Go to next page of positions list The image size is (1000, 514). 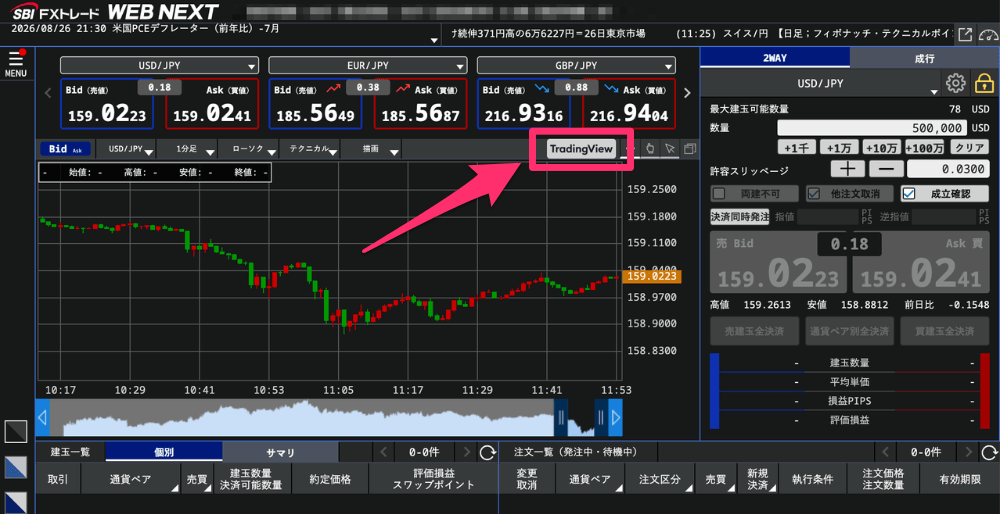(467, 453)
